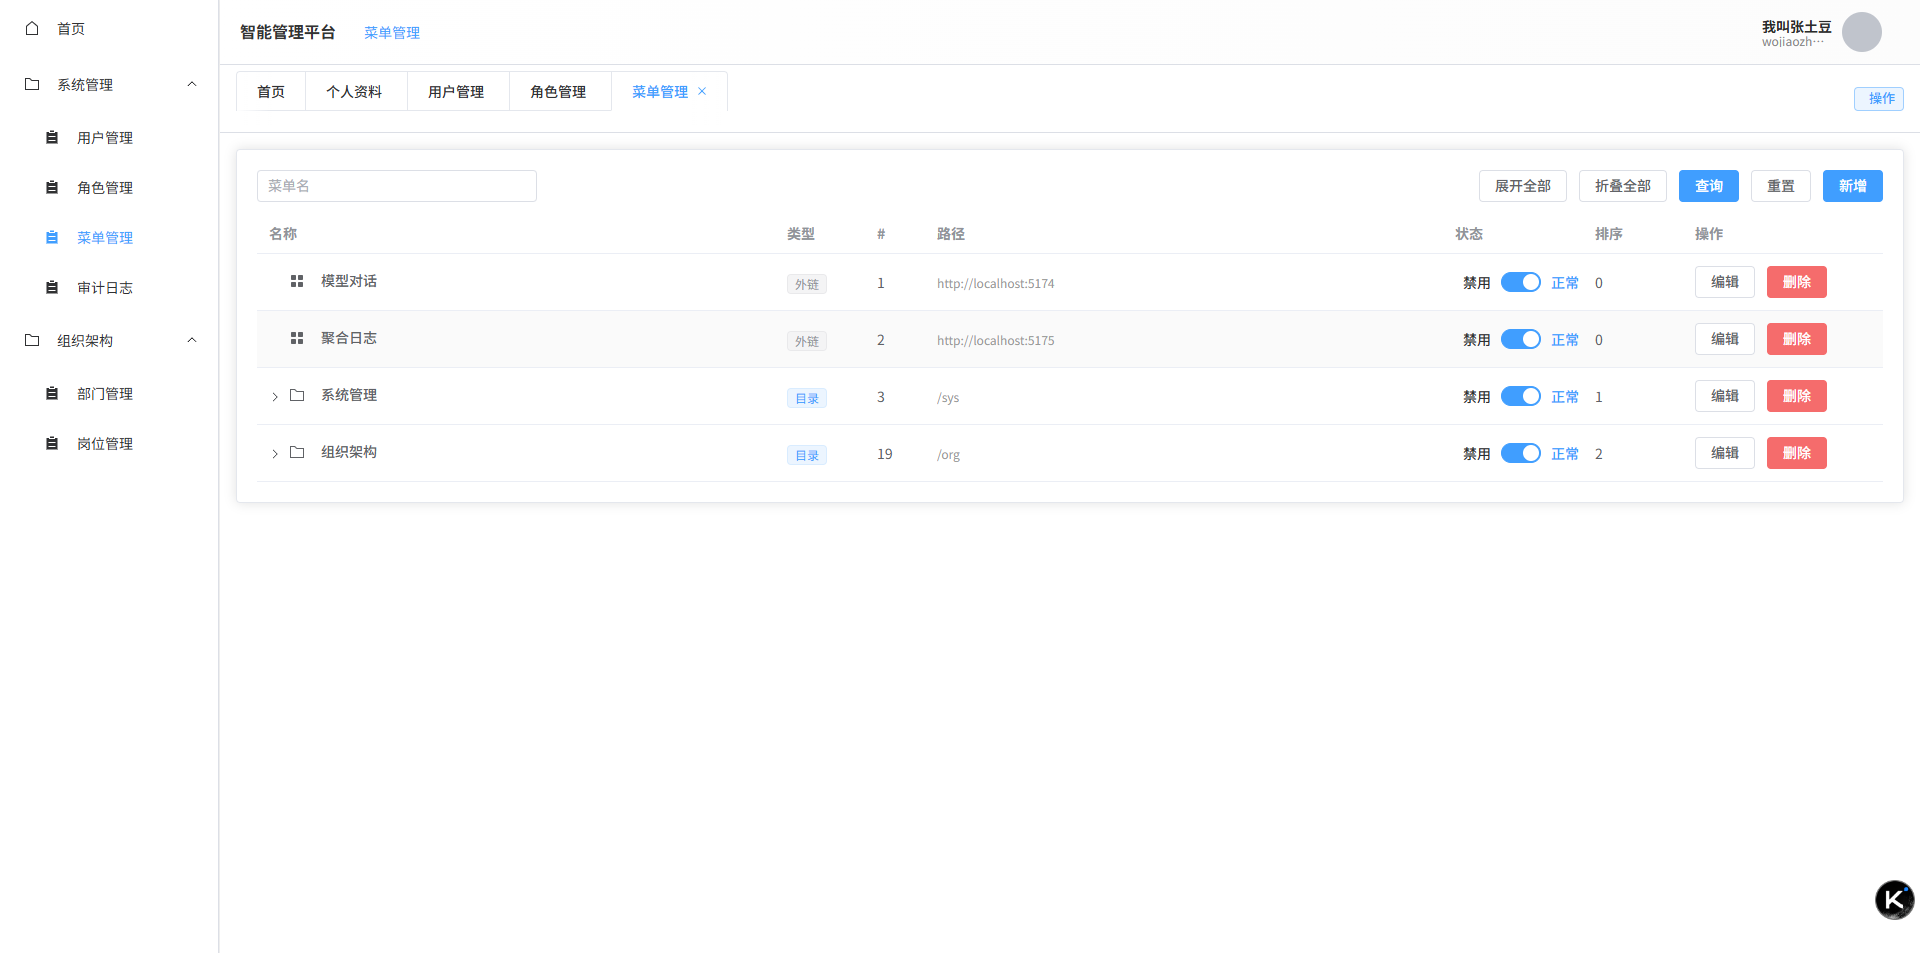The height and width of the screenshot is (953, 1920).
Task: Toggle the status switch for 组织架构 row
Action: tap(1521, 453)
